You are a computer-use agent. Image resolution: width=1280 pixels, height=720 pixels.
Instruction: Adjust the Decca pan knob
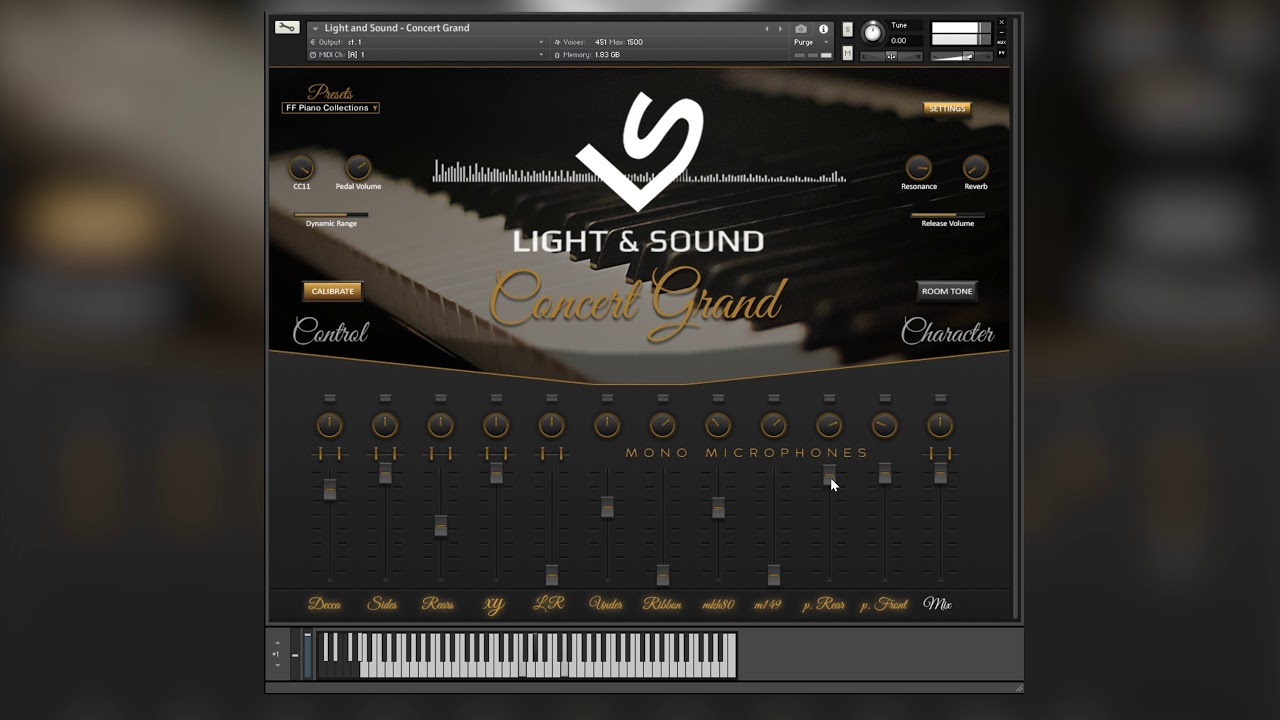point(329,425)
